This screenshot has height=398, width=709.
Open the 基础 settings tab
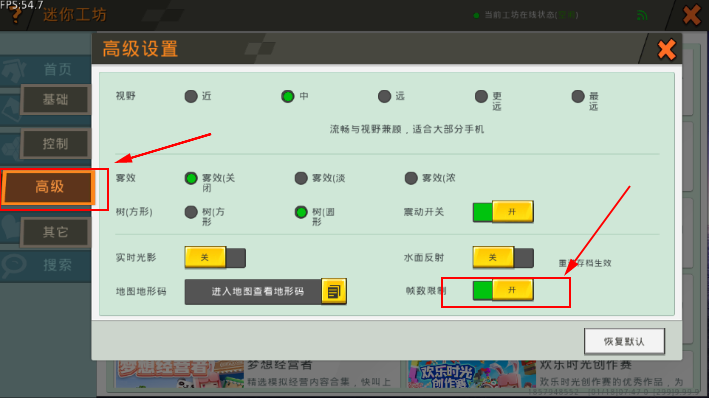point(55,100)
